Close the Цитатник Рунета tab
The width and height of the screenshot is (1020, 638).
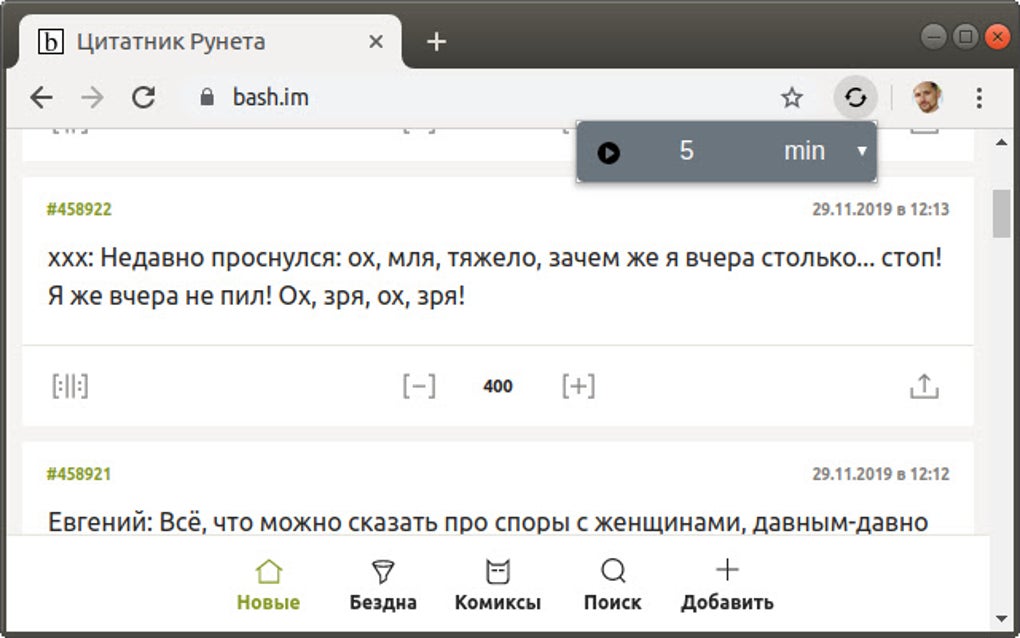(376, 42)
